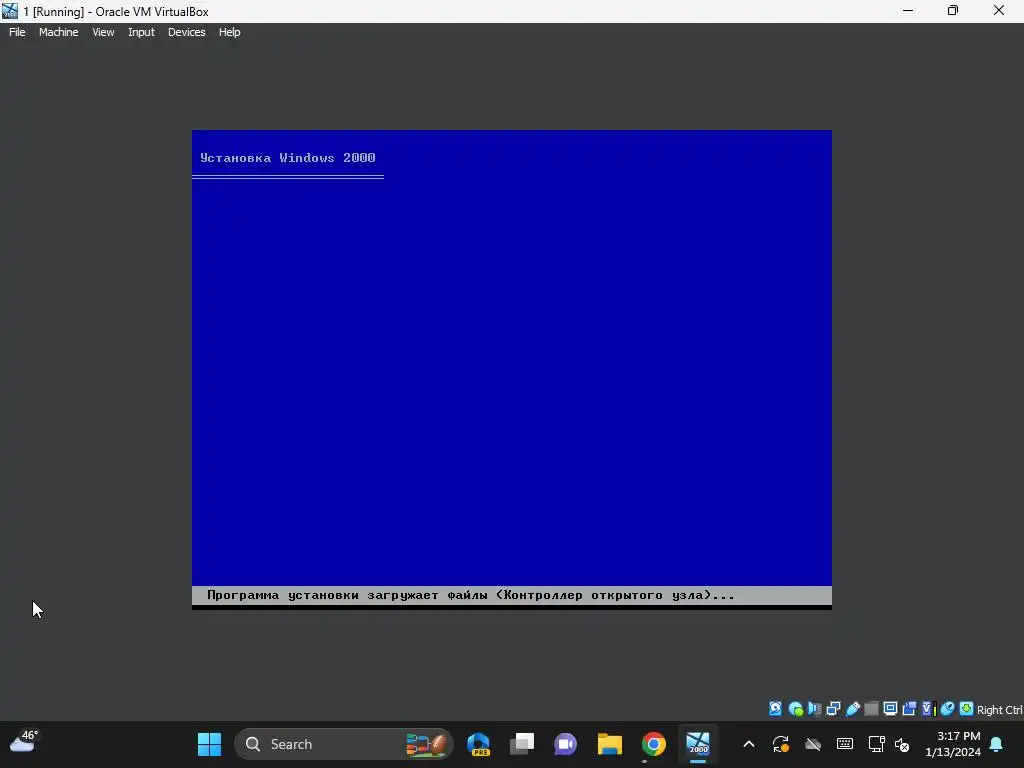Open Copilot preview from taskbar
1024x768 pixels.
point(479,744)
